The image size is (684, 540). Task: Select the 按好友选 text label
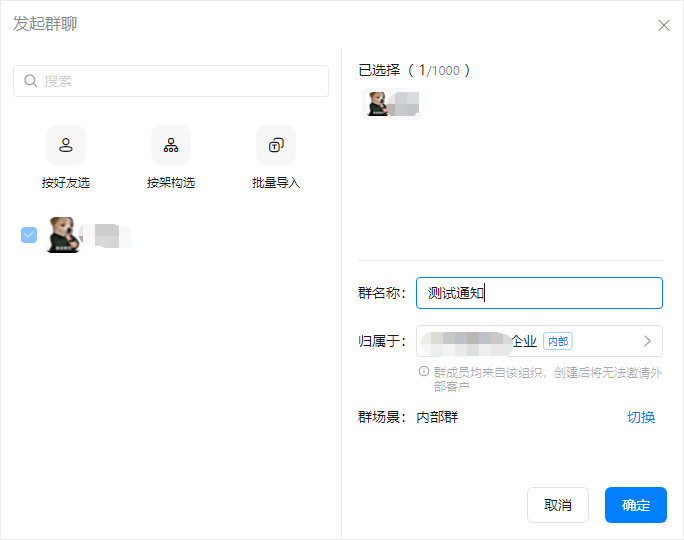[x=66, y=183]
